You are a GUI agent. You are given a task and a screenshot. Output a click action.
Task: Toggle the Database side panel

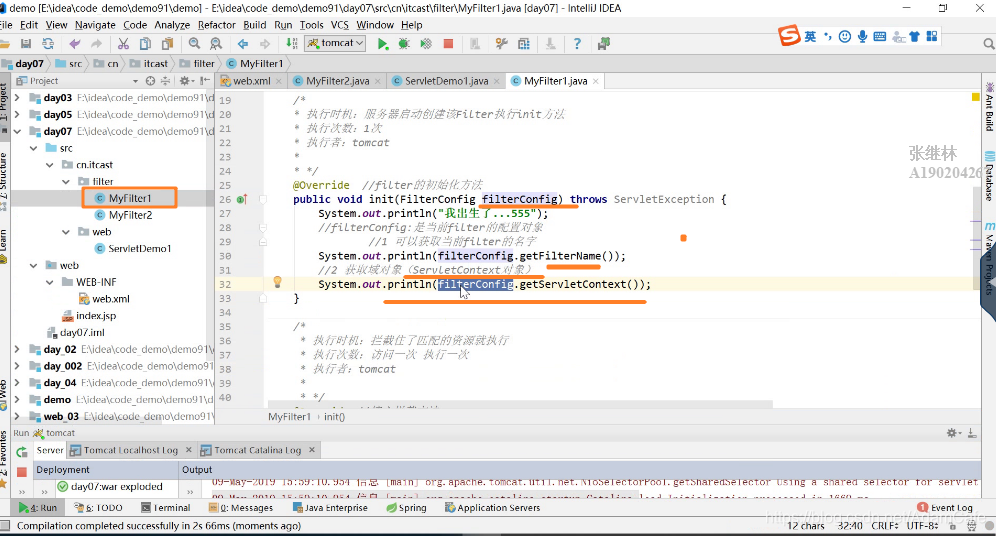pyautogui.click(x=990, y=176)
